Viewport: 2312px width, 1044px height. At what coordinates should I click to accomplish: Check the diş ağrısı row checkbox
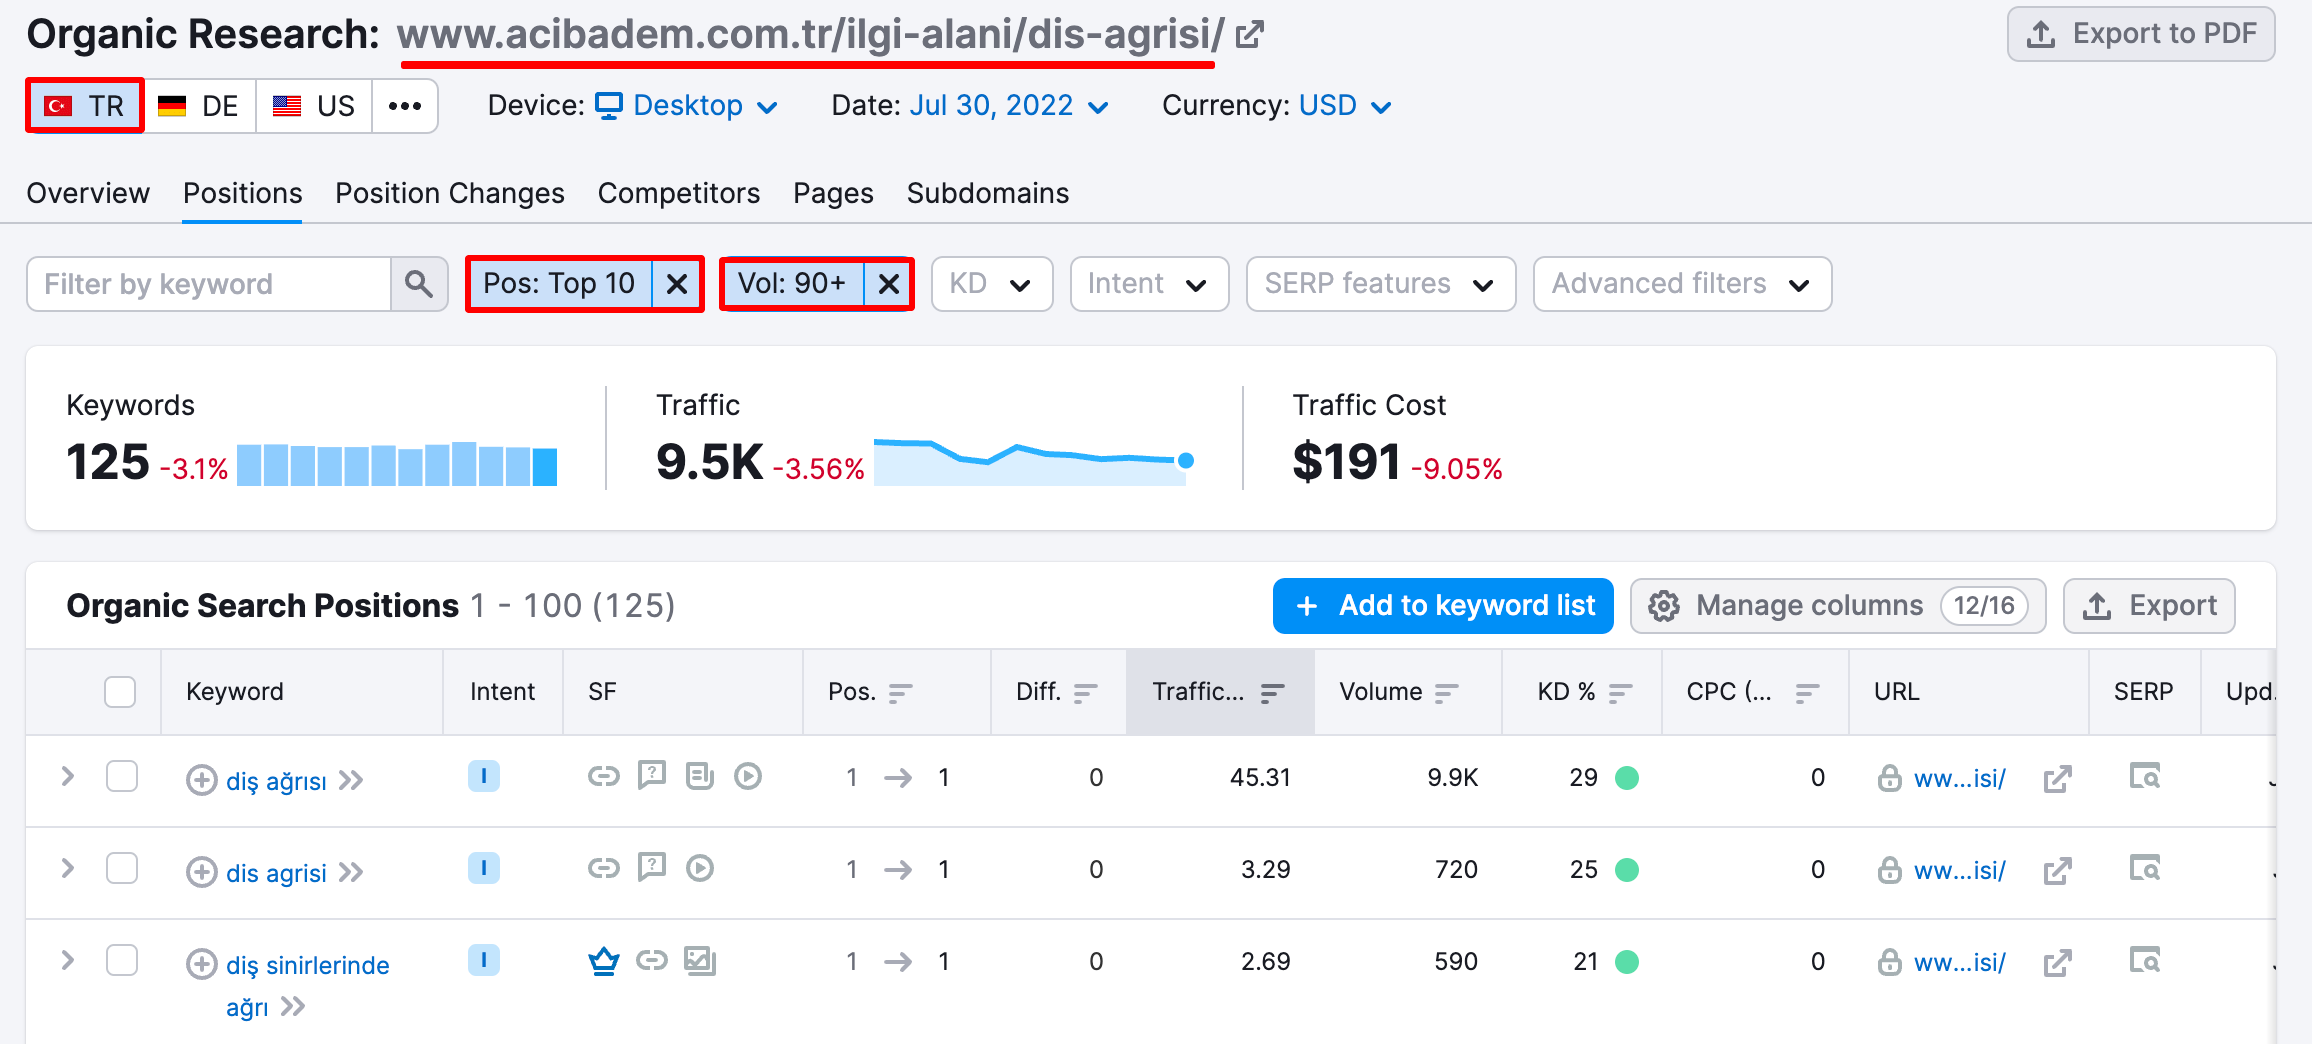click(122, 776)
